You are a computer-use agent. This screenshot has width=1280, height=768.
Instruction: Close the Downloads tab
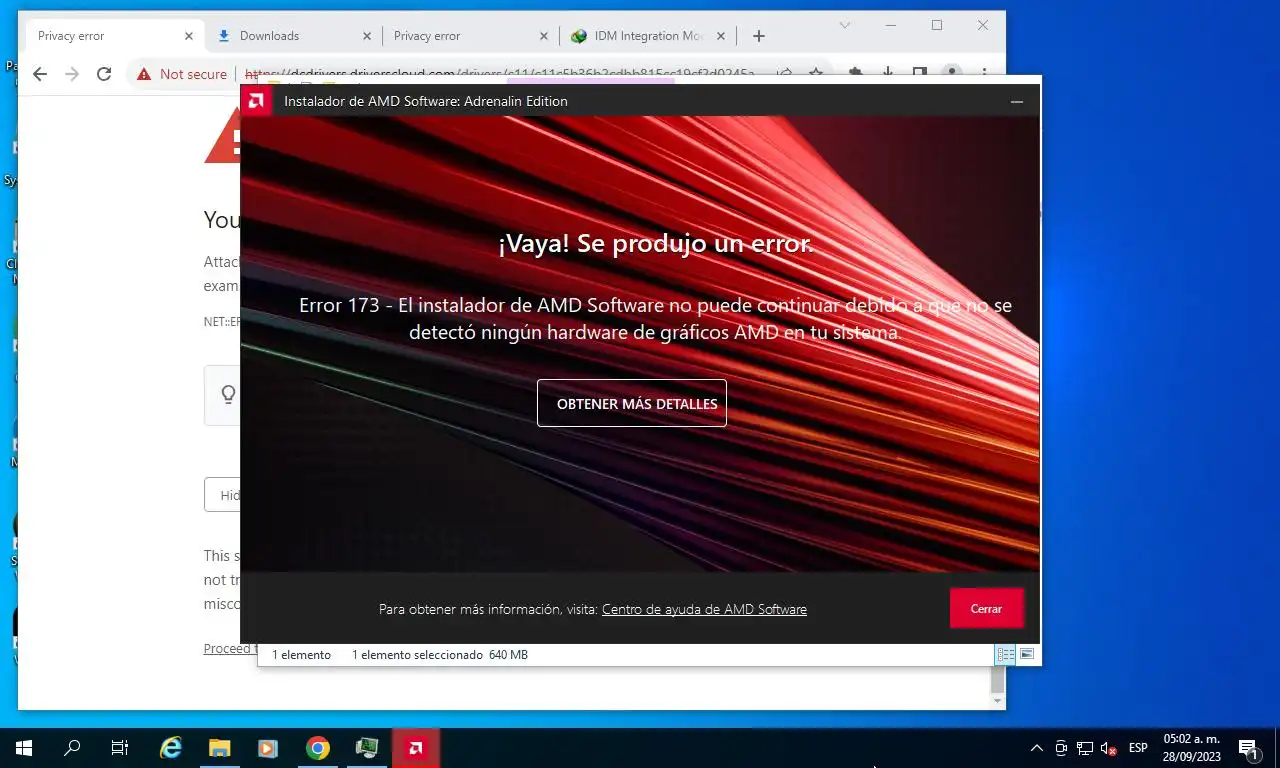coord(367,36)
